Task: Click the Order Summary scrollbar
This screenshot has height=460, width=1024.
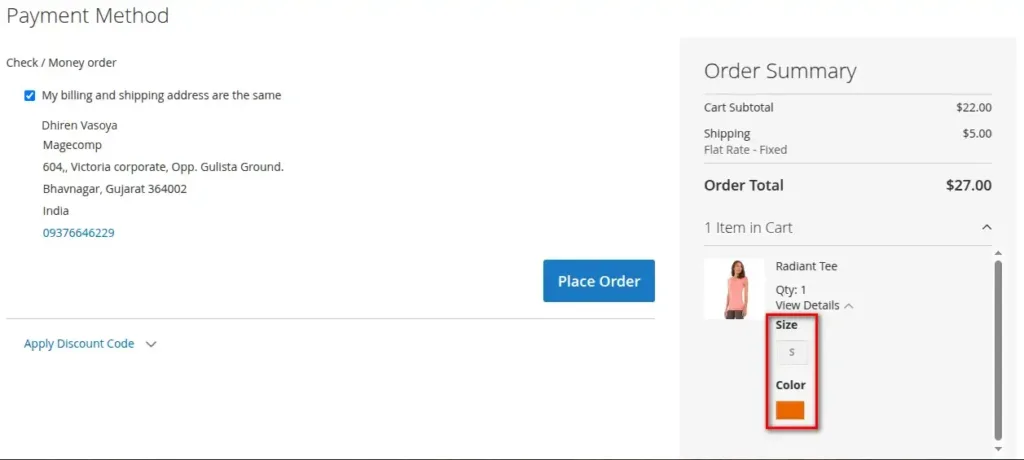Action: click(x=998, y=348)
